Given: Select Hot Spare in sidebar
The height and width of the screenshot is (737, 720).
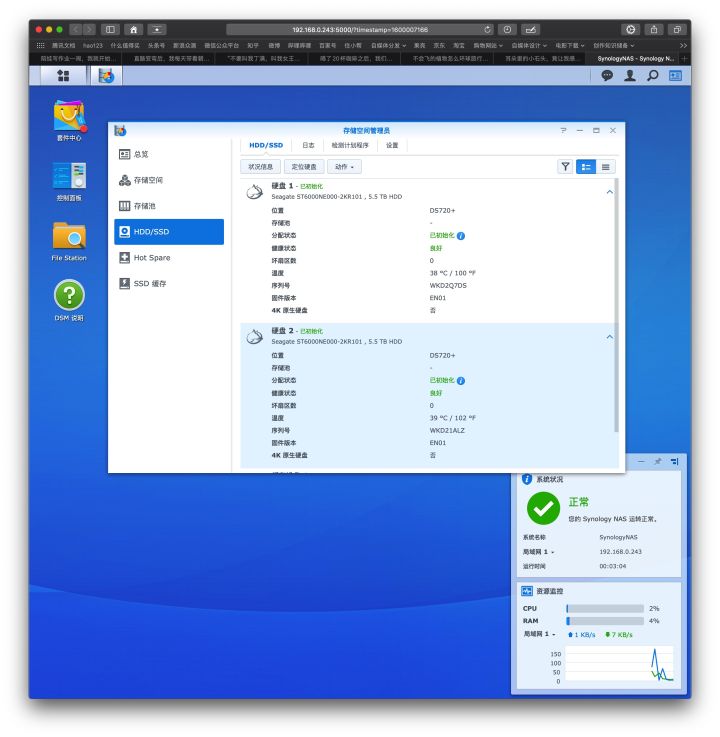Looking at the screenshot, I should point(169,258).
